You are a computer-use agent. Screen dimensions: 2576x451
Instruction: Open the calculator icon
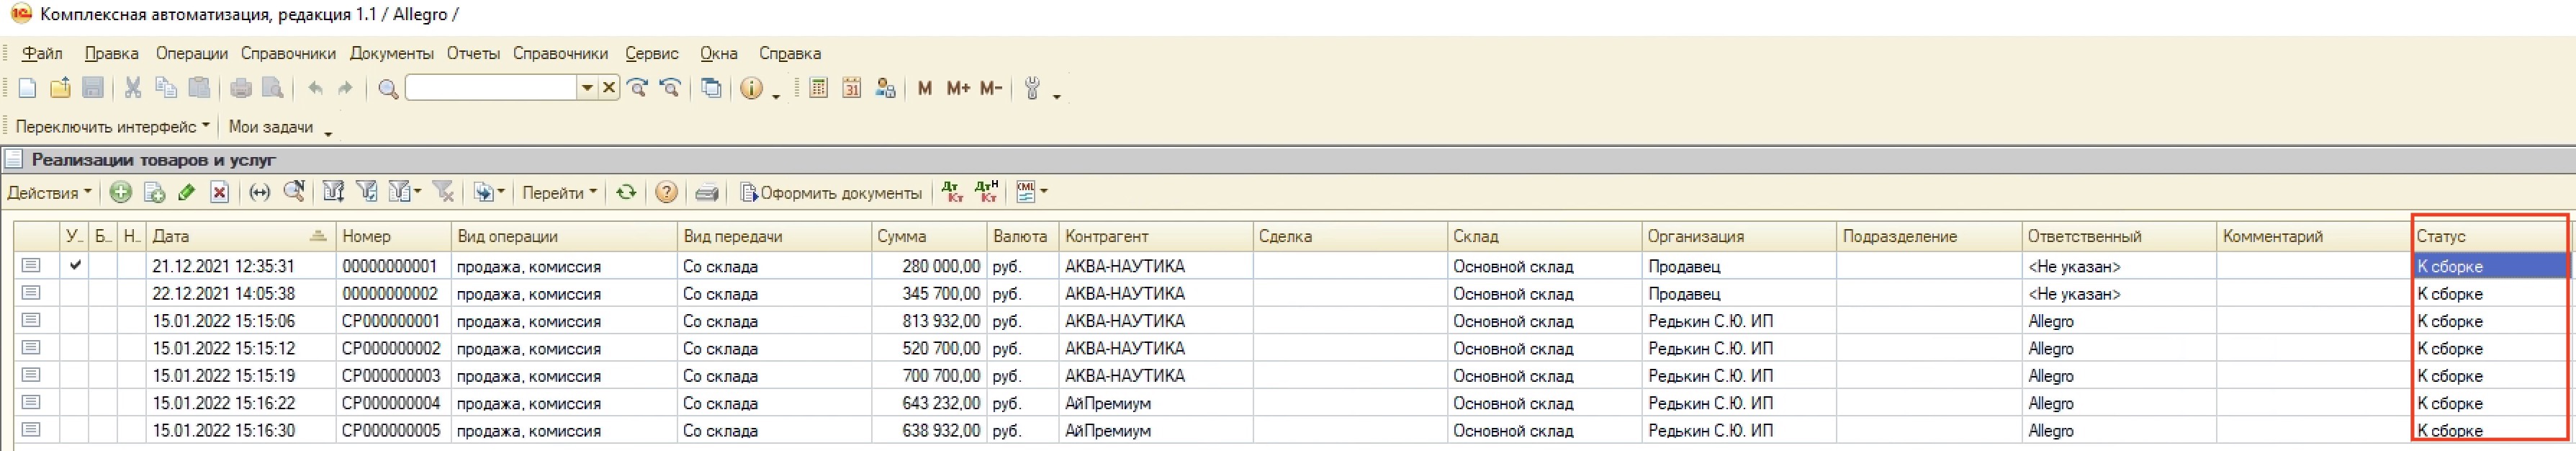coord(818,89)
